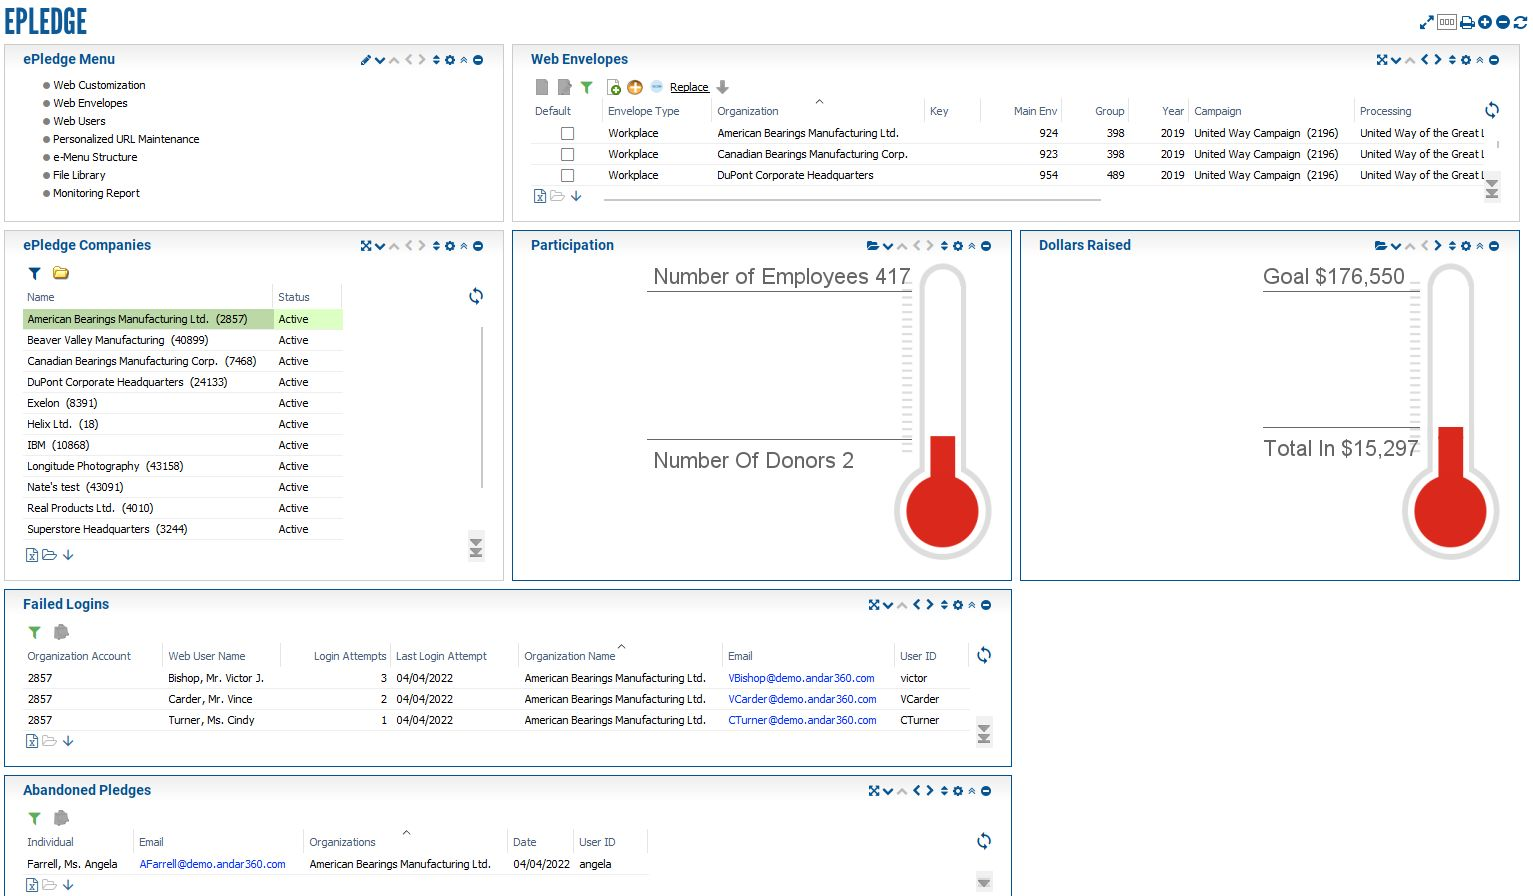Refresh the Failed Logins list
The image size is (1533, 896).
(x=984, y=655)
